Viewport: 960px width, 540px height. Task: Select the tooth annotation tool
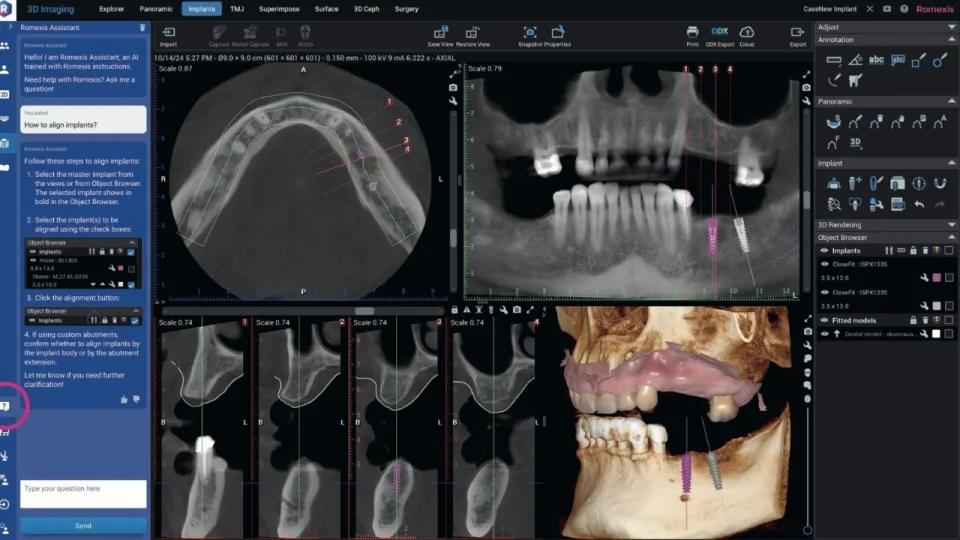[855, 80]
